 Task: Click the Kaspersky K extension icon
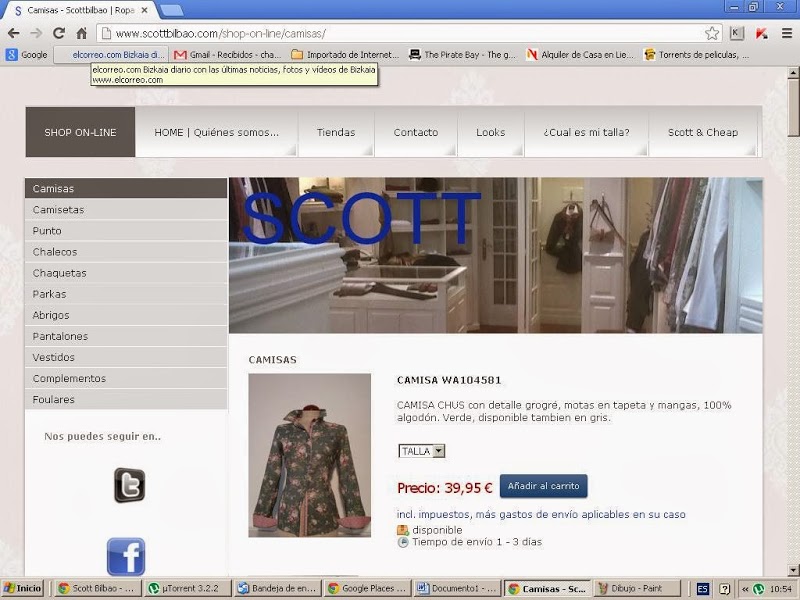point(736,34)
